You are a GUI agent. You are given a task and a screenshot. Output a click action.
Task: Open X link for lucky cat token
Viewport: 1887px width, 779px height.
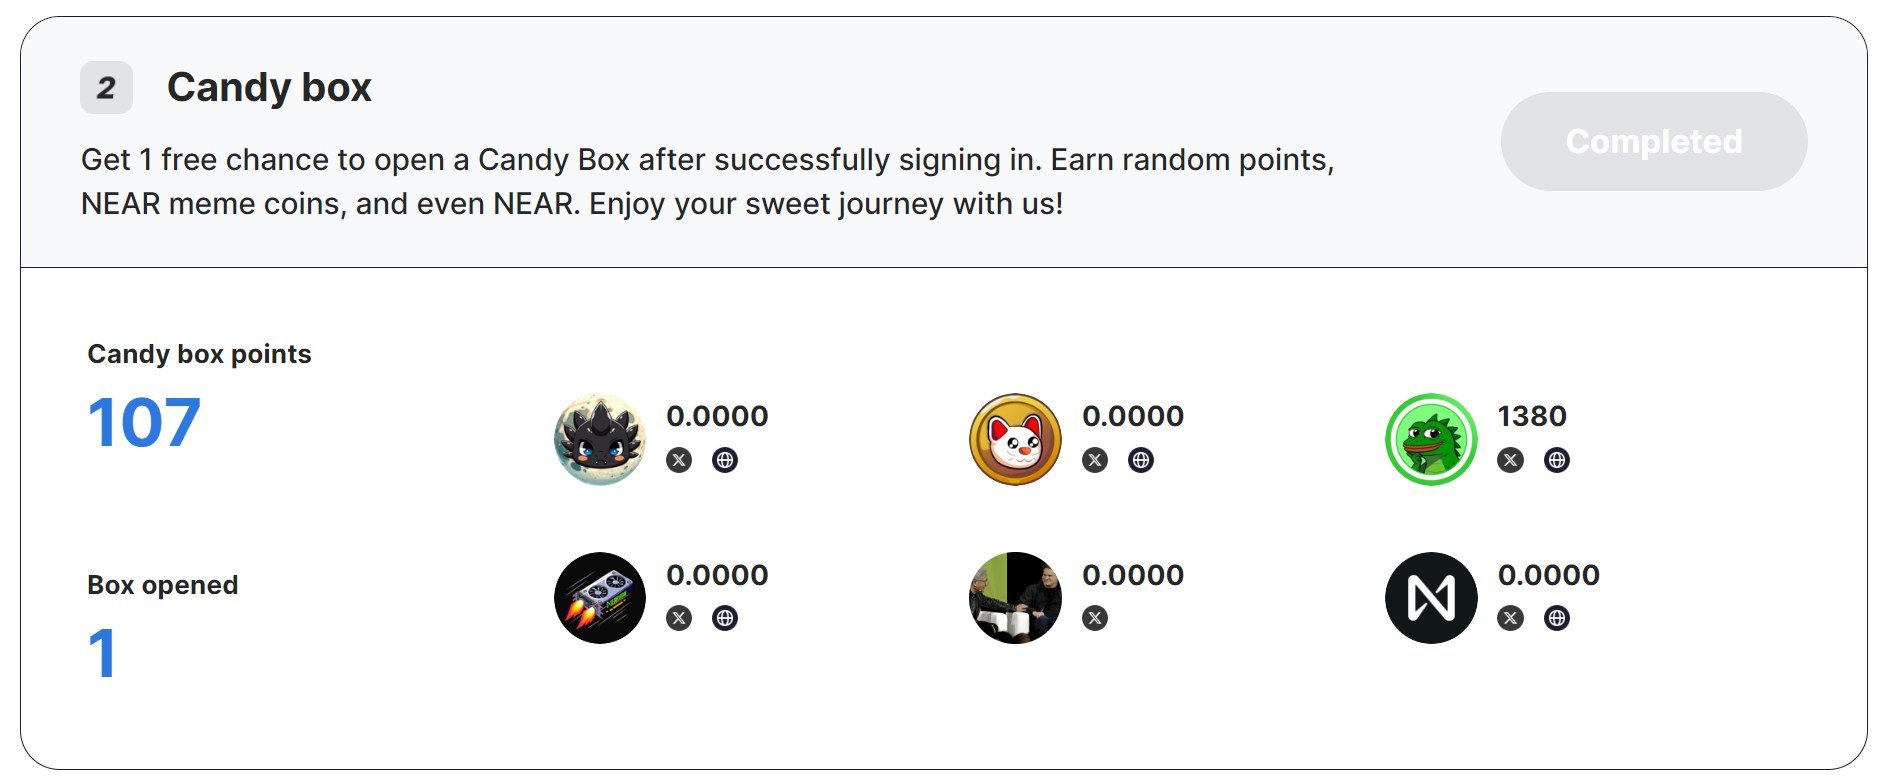tap(1095, 460)
